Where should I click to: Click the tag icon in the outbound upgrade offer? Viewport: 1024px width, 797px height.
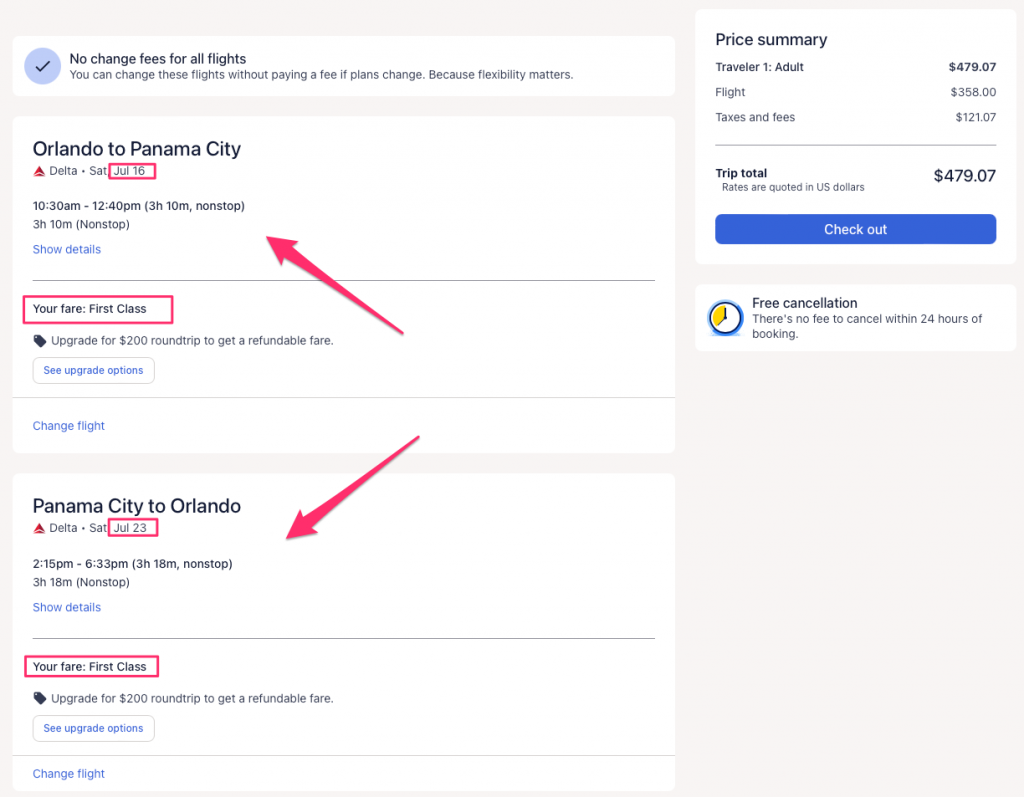point(40,341)
